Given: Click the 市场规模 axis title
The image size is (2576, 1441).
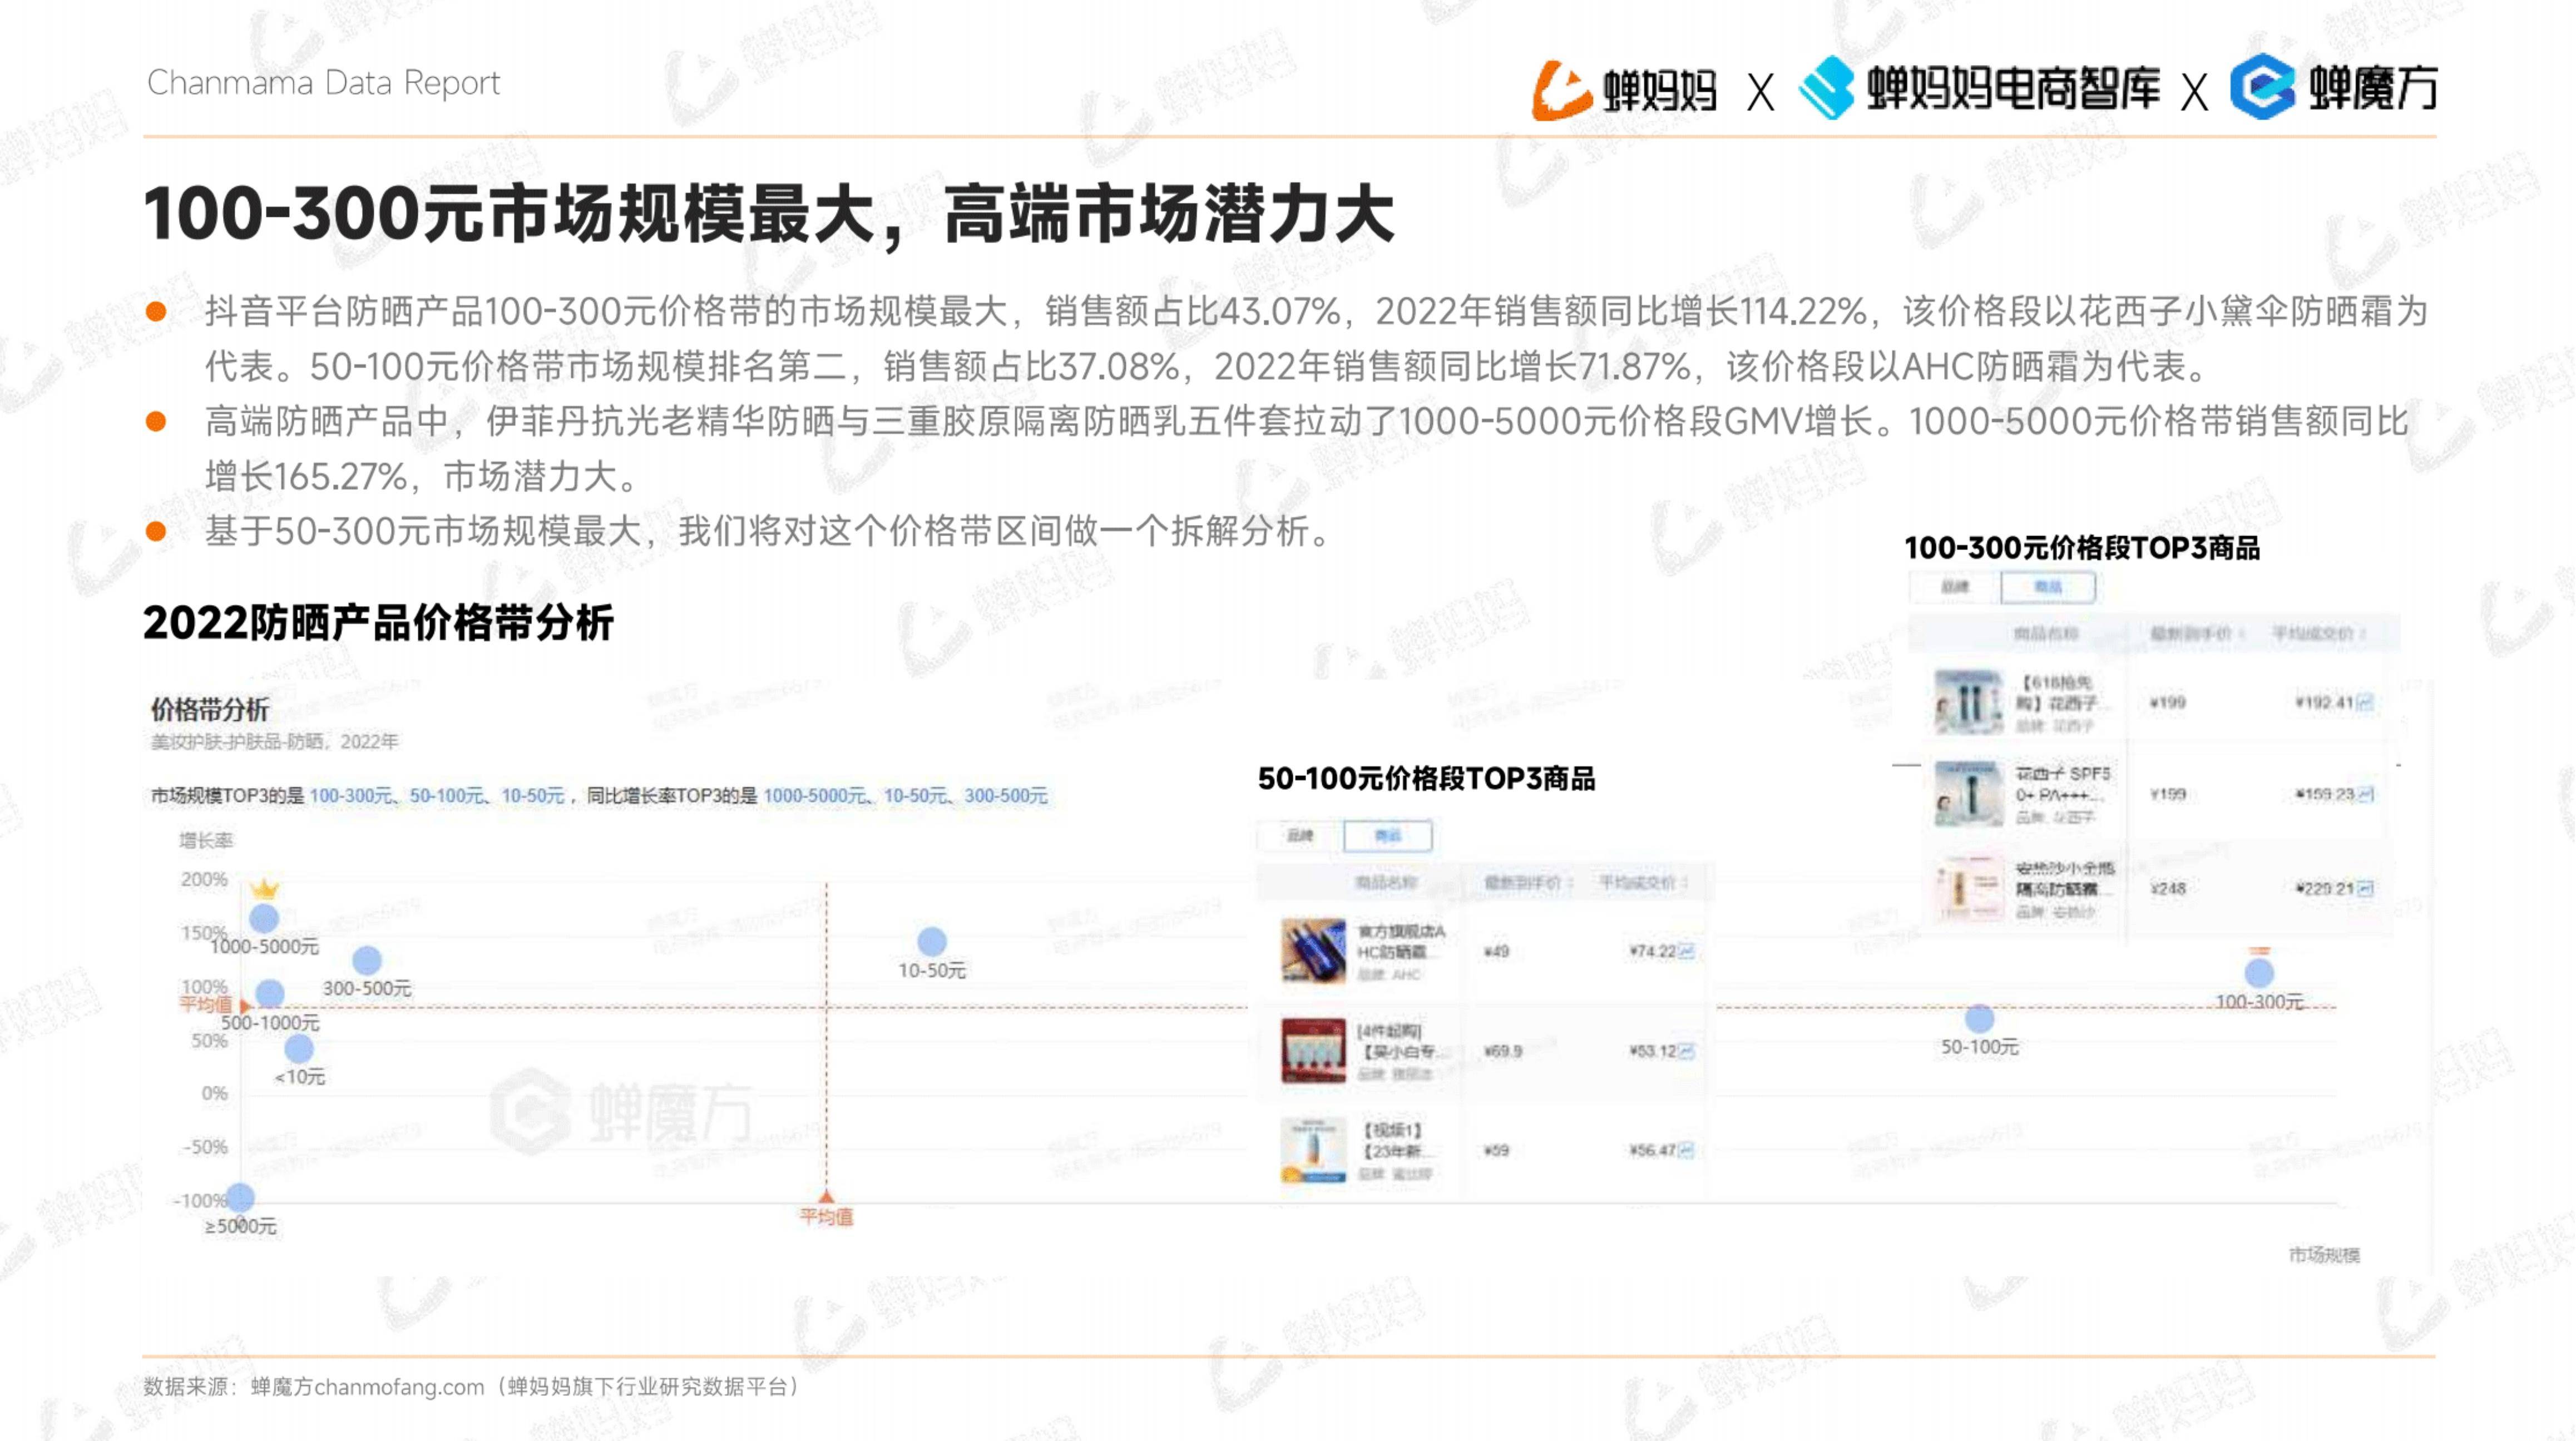Looking at the screenshot, I should [2324, 1254].
